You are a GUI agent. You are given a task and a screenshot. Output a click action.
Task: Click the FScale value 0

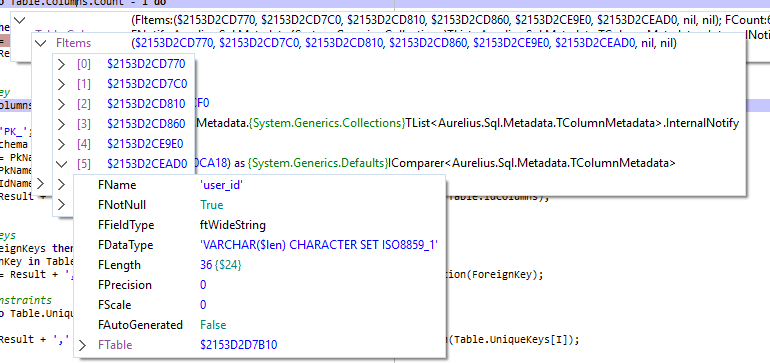pyautogui.click(x=203, y=305)
